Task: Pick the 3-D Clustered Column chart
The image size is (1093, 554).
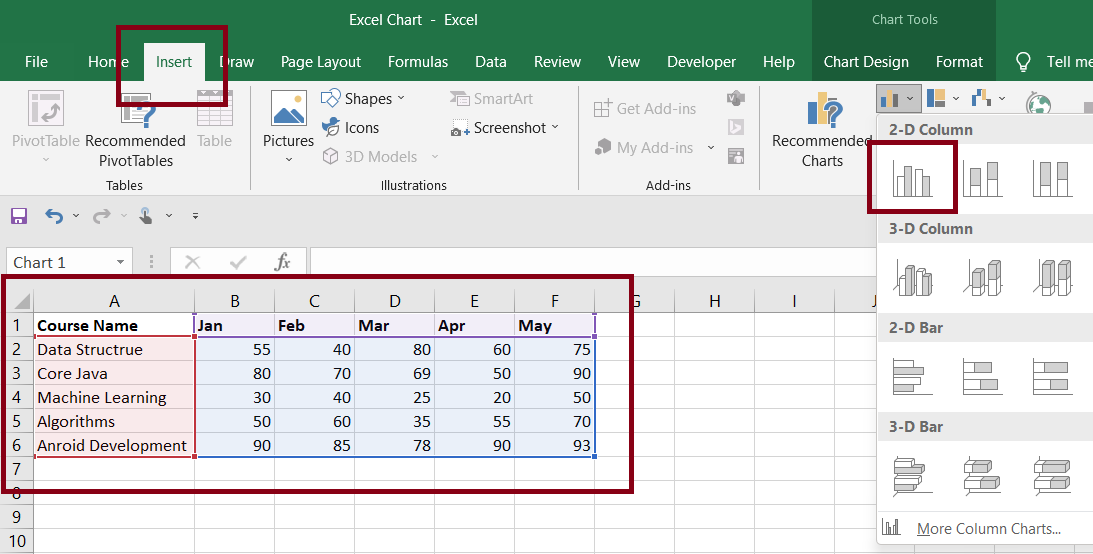Action: (911, 276)
